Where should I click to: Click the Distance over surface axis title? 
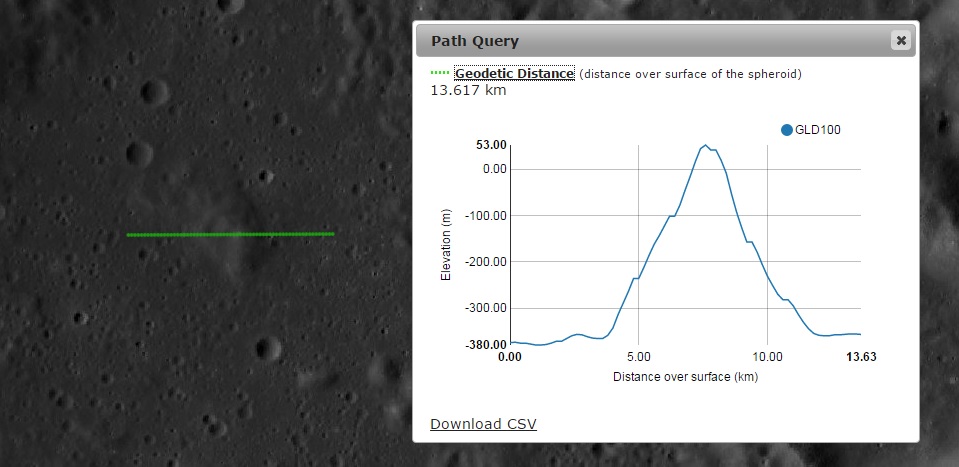685,377
